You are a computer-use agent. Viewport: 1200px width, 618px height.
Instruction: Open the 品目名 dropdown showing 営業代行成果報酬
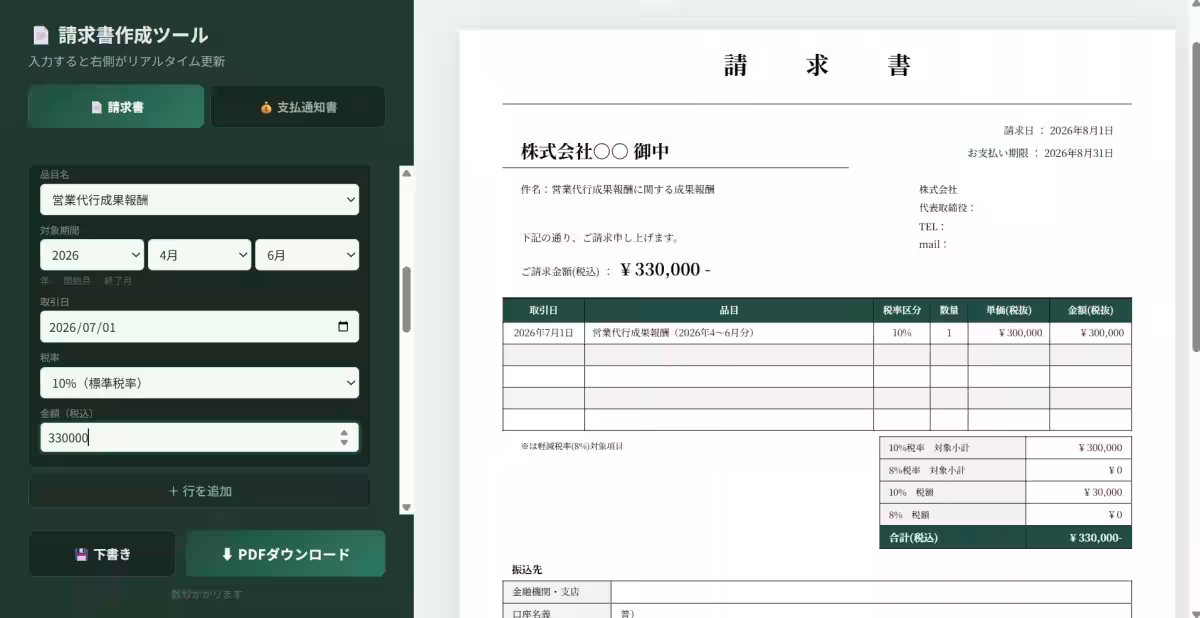(x=199, y=200)
